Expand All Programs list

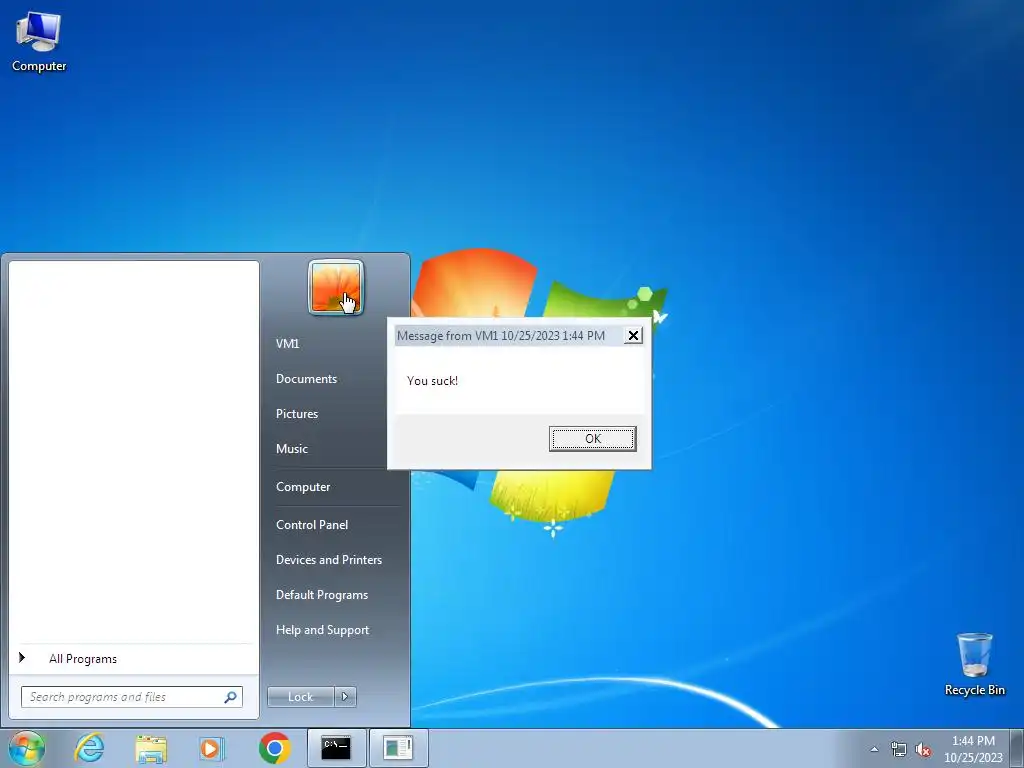[82, 659]
